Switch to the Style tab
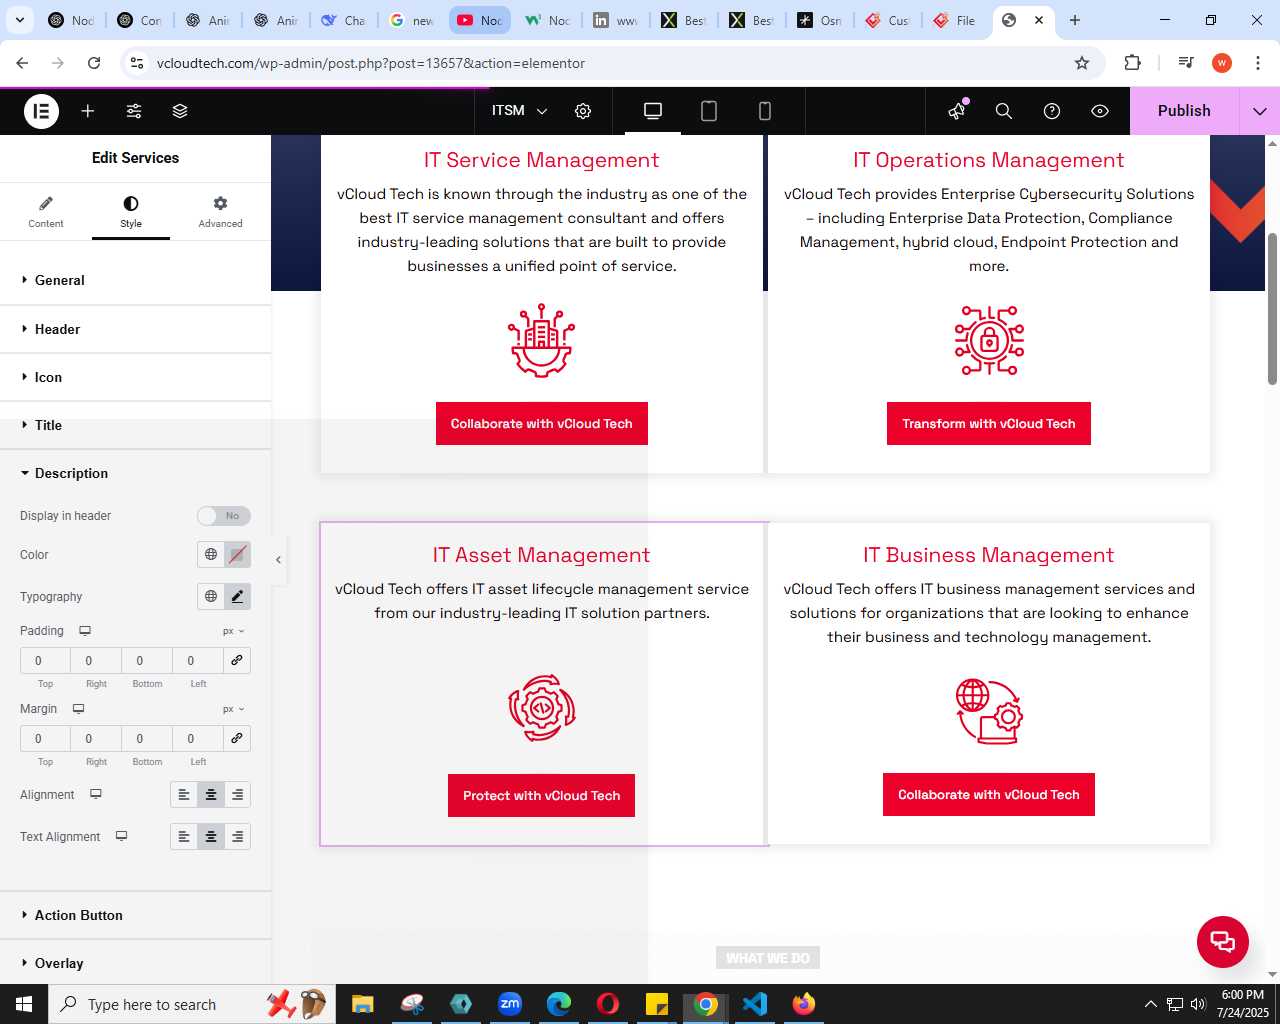1280x1024 pixels. (x=131, y=212)
